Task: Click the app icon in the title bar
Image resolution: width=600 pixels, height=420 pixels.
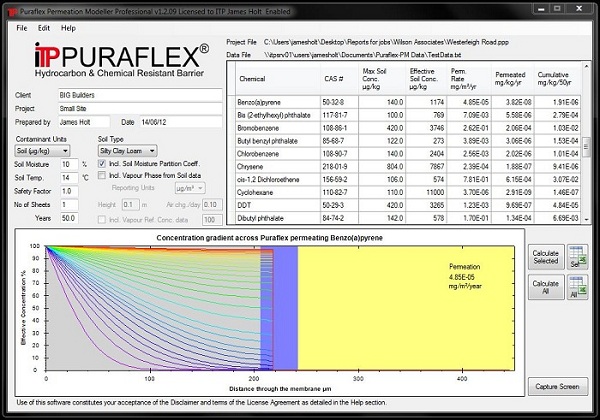Action: coord(9,8)
